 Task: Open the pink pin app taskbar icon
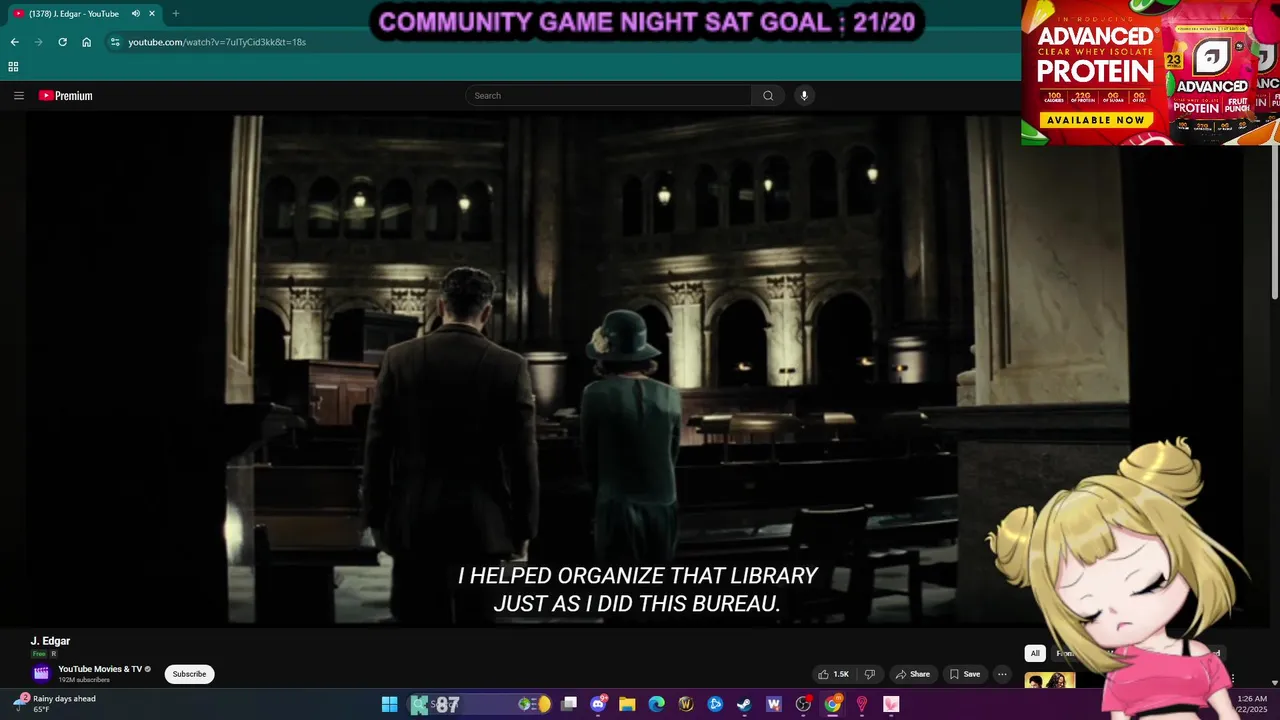[x=862, y=705]
